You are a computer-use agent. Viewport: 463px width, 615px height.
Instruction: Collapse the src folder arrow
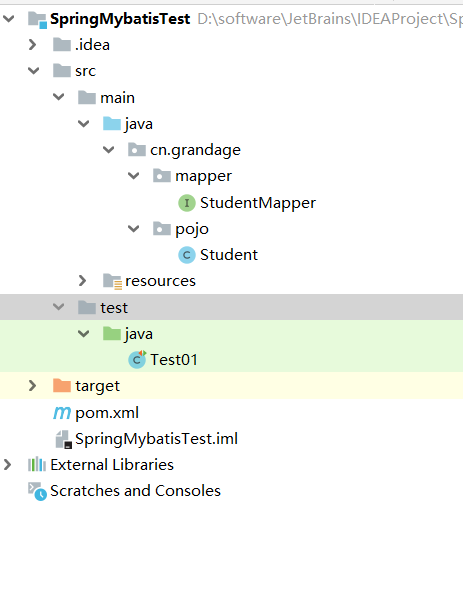[33, 71]
